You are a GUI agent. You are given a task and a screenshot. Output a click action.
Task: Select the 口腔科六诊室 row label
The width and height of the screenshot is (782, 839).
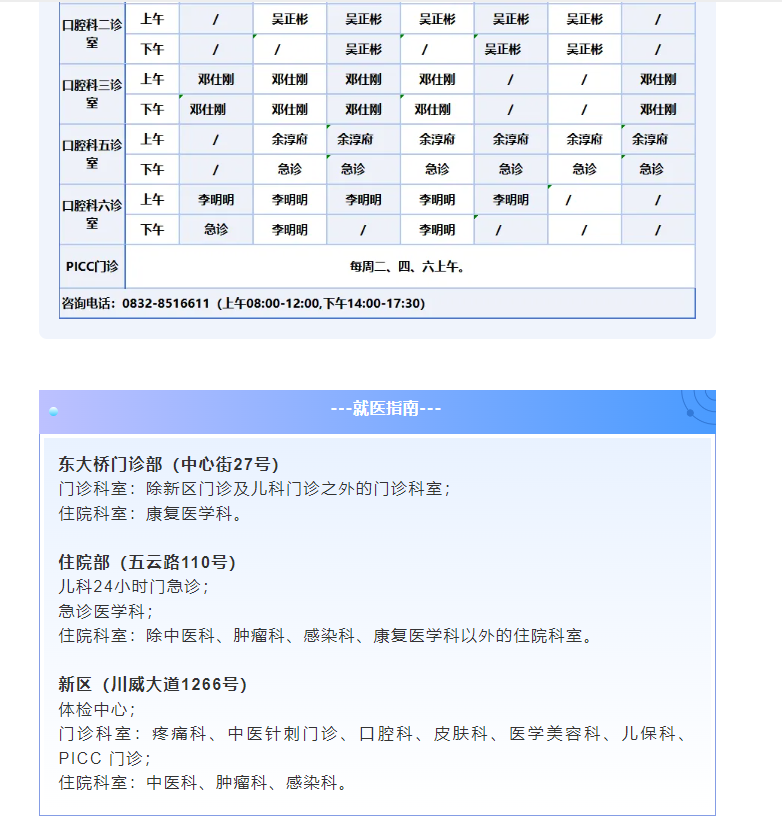92,214
